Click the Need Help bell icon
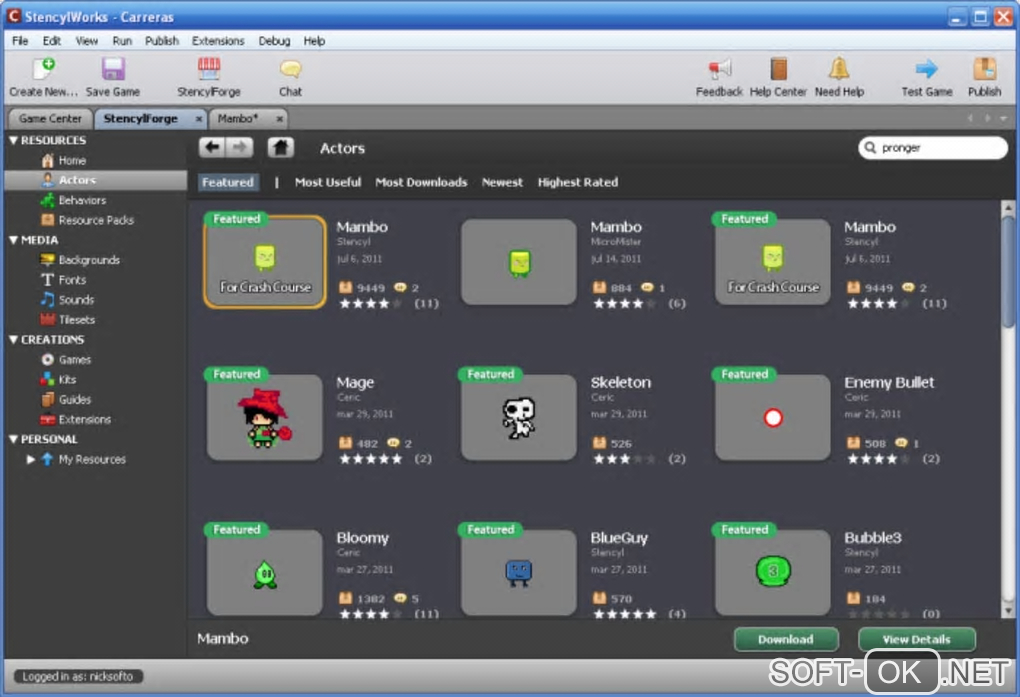This screenshot has width=1020, height=697. pos(839,69)
